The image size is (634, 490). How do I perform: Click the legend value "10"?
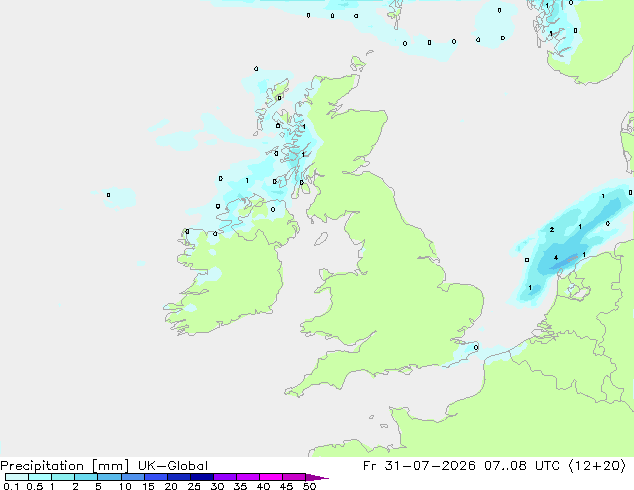125,486
